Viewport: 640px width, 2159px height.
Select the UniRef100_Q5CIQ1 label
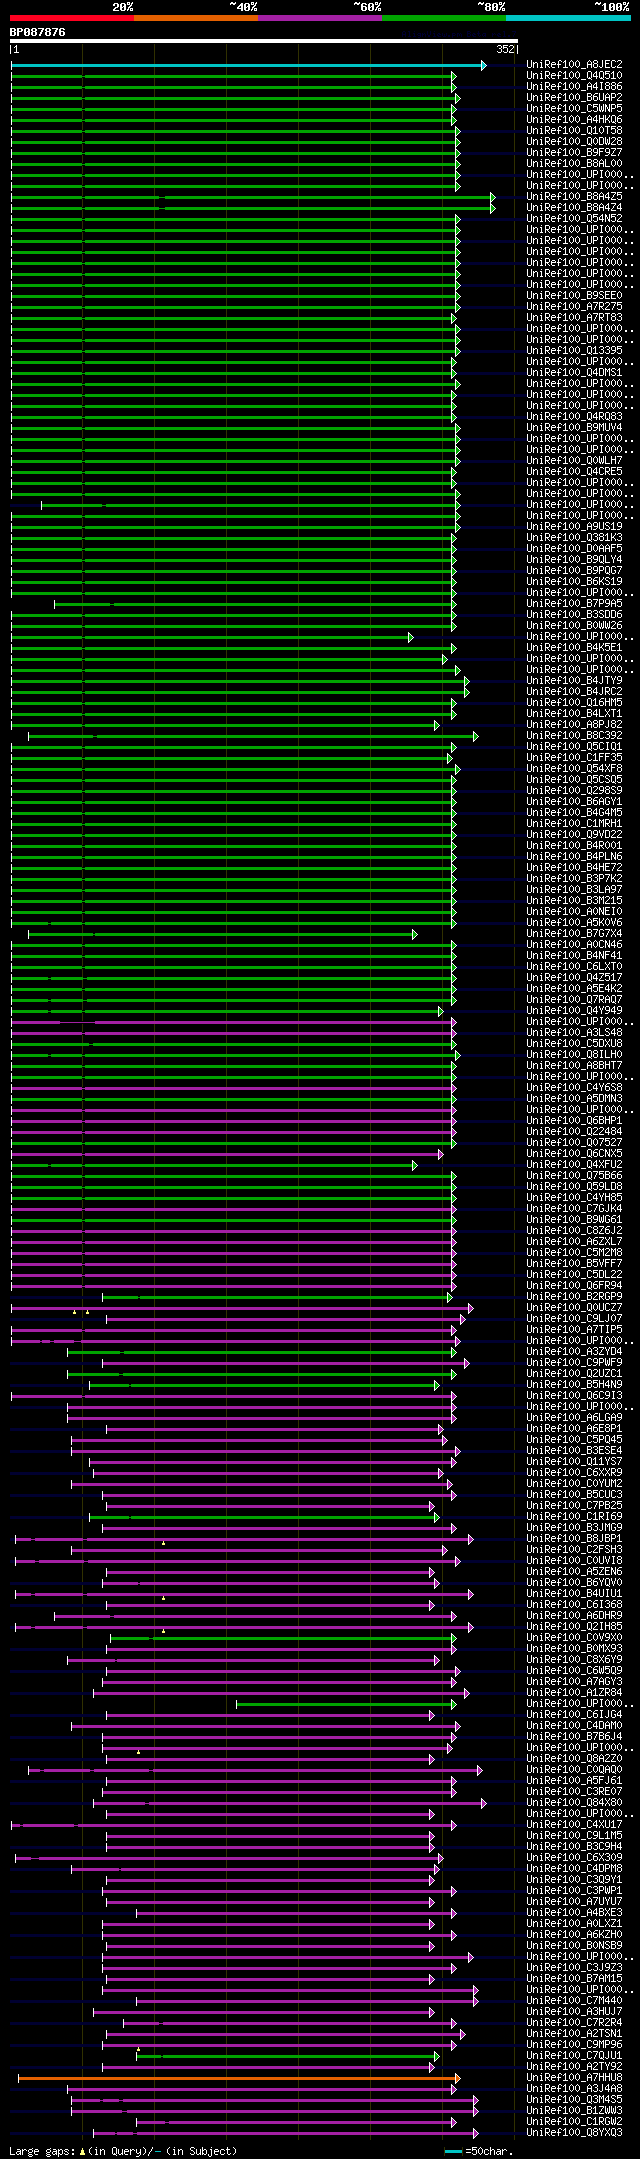tap(574, 747)
